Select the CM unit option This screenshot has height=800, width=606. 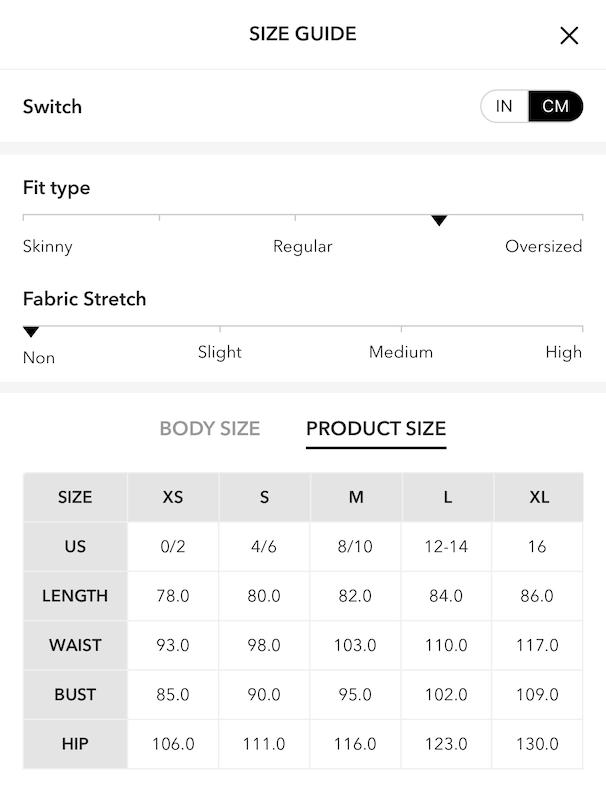click(x=556, y=106)
